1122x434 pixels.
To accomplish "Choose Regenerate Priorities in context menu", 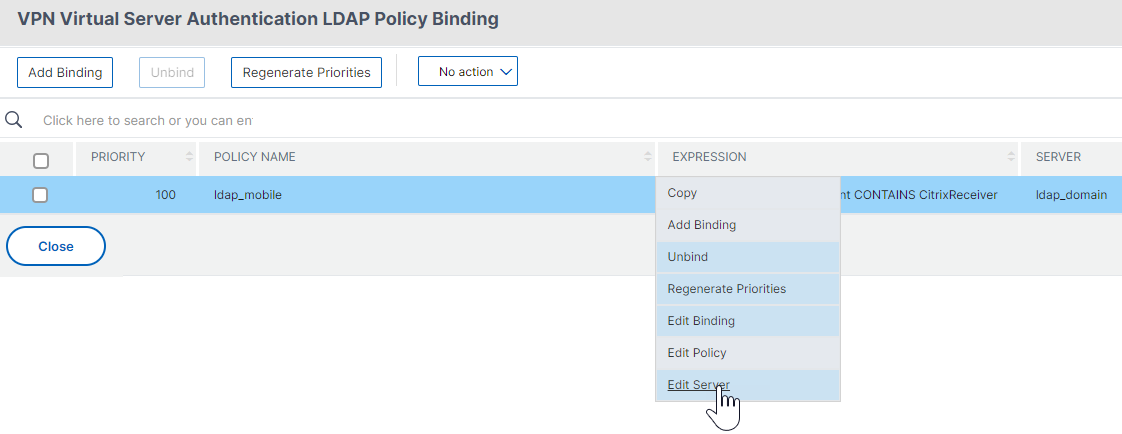I will coord(748,289).
